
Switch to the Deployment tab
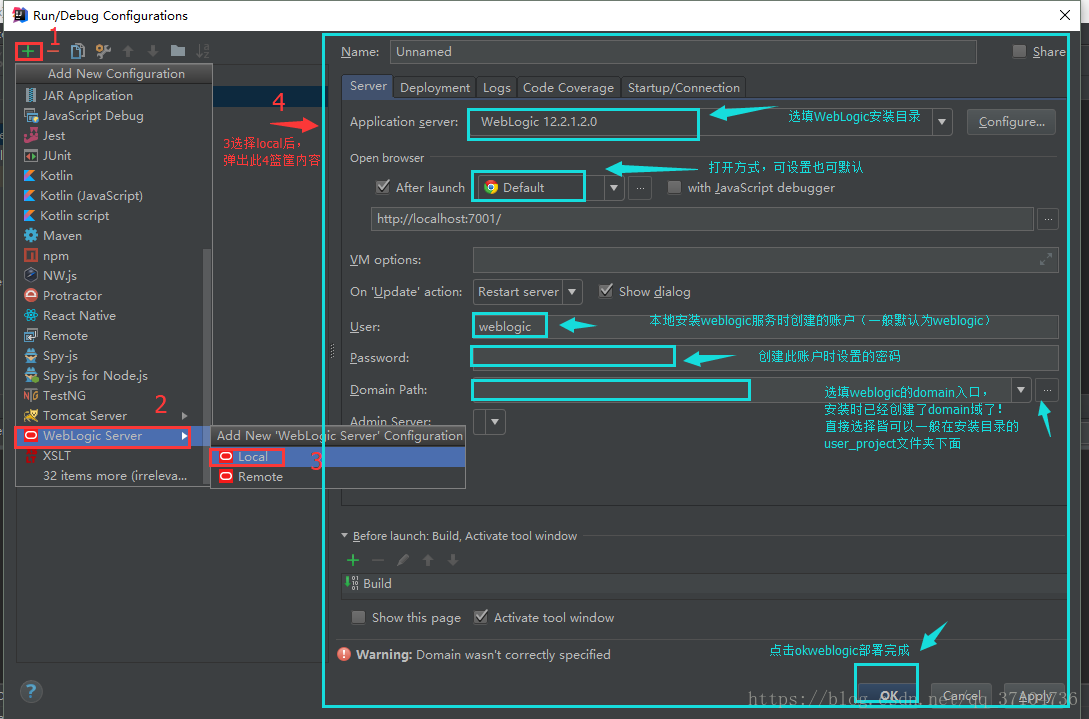coord(435,88)
